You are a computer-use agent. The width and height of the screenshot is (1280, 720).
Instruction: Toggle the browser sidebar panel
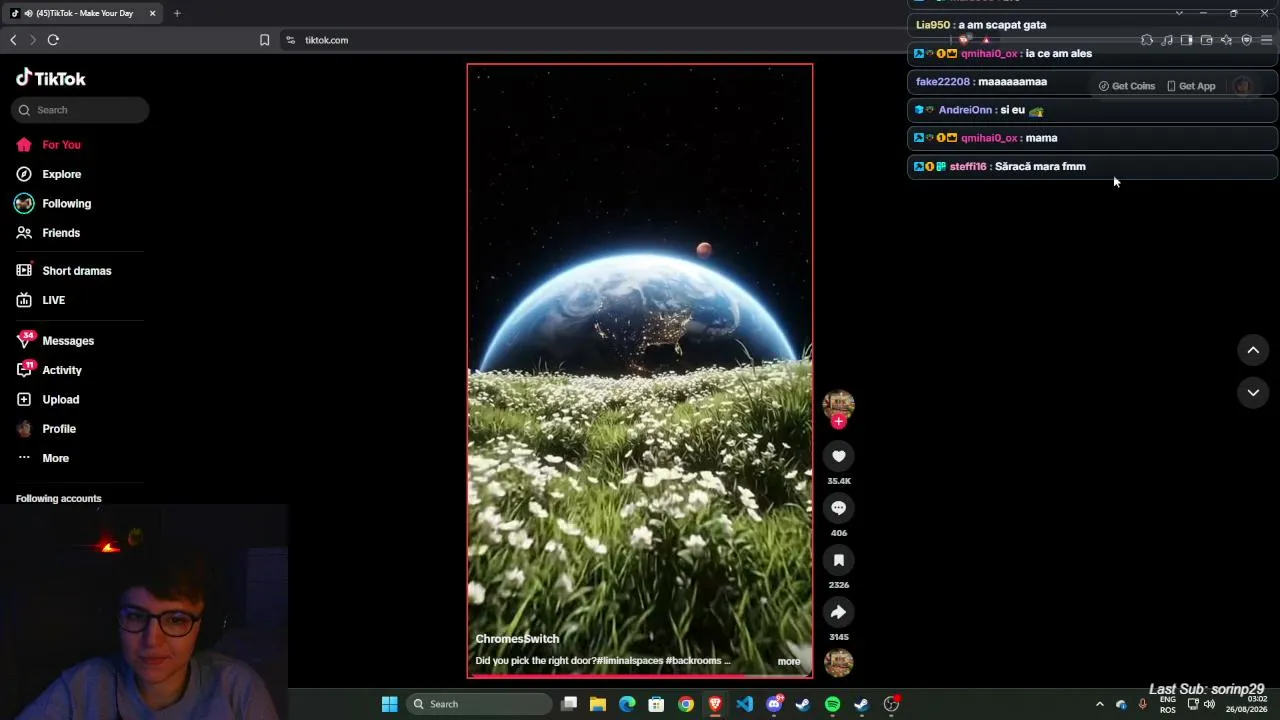pyautogui.click(x=1186, y=40)
